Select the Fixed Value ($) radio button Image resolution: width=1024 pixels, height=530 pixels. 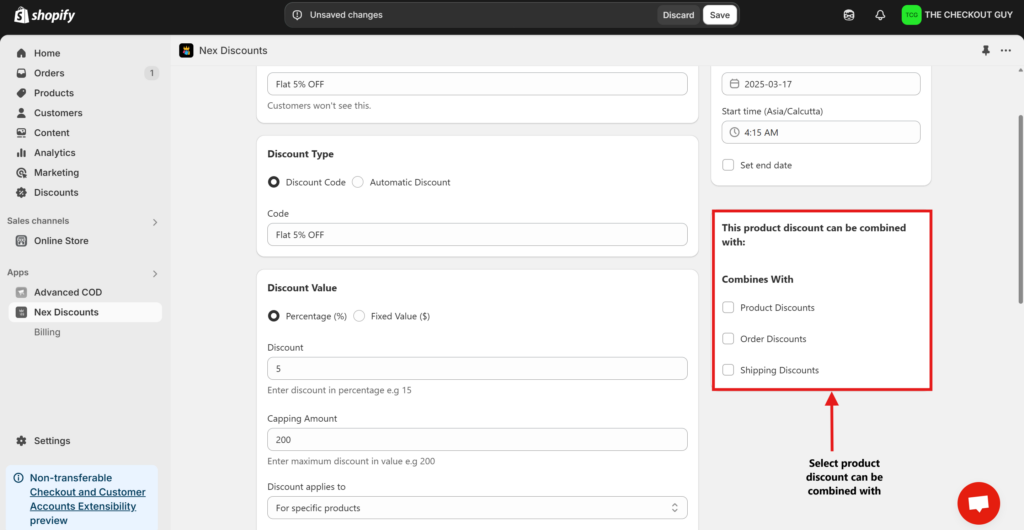coord(359,316)
